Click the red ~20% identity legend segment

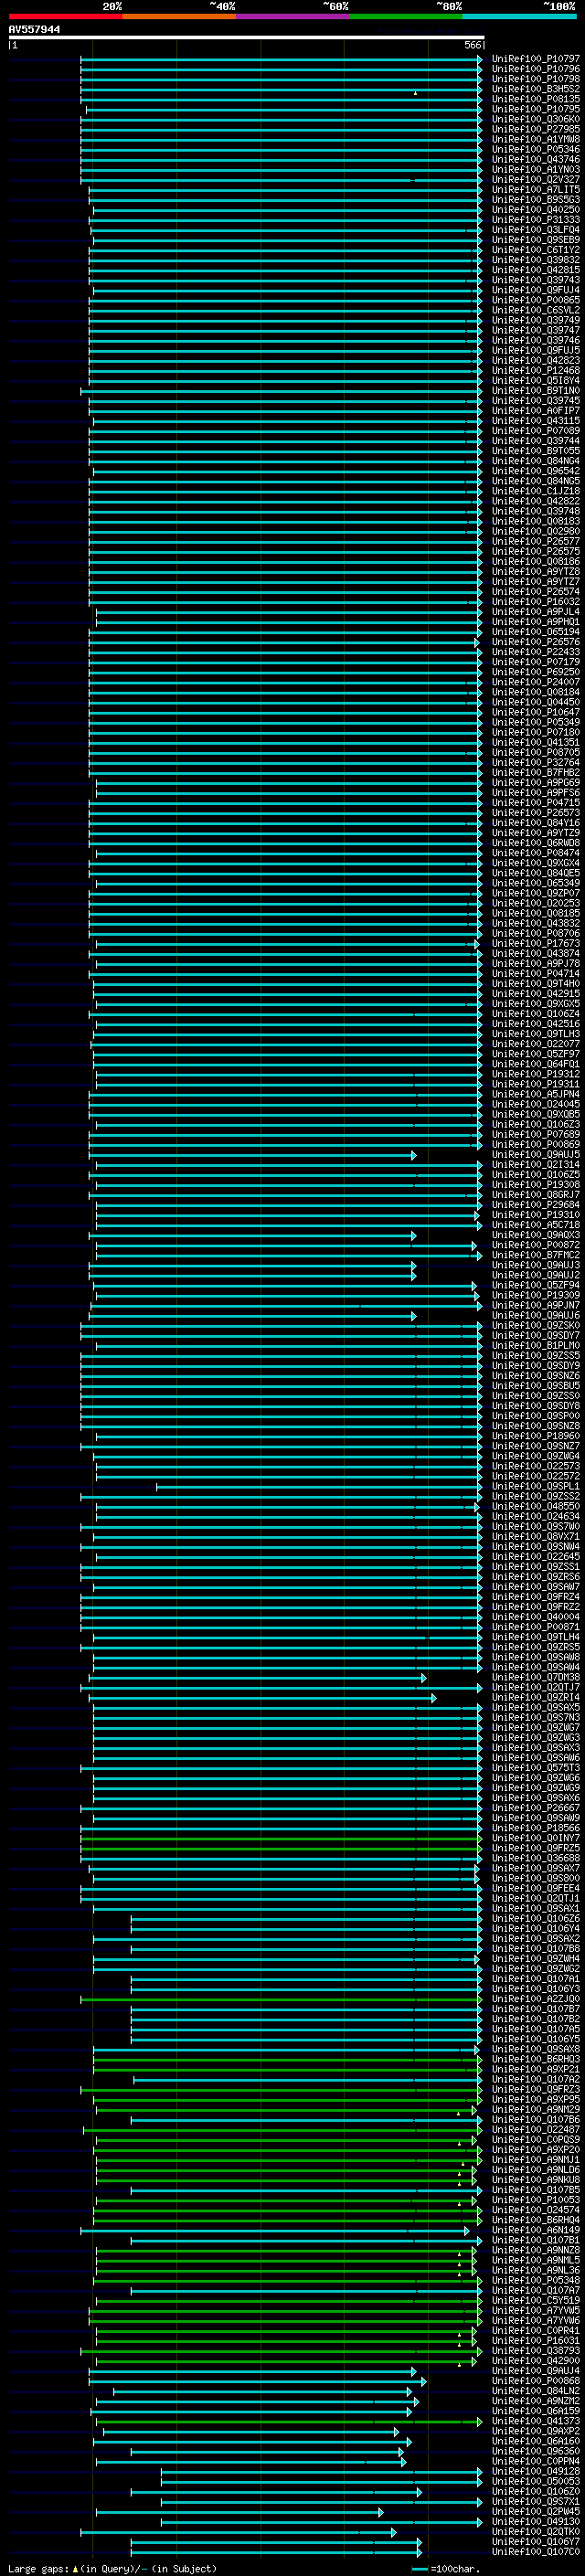(x=65, y=16)
